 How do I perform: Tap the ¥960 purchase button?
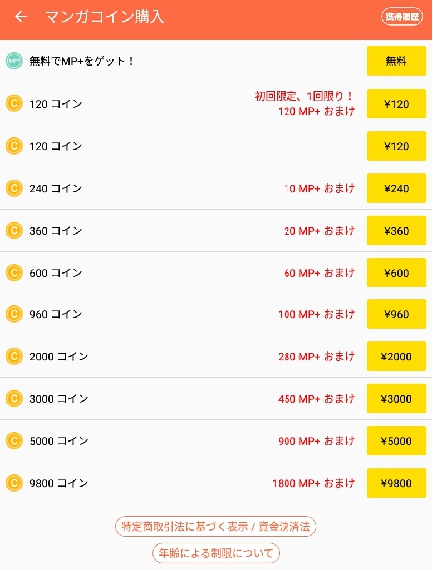point(396,314)
